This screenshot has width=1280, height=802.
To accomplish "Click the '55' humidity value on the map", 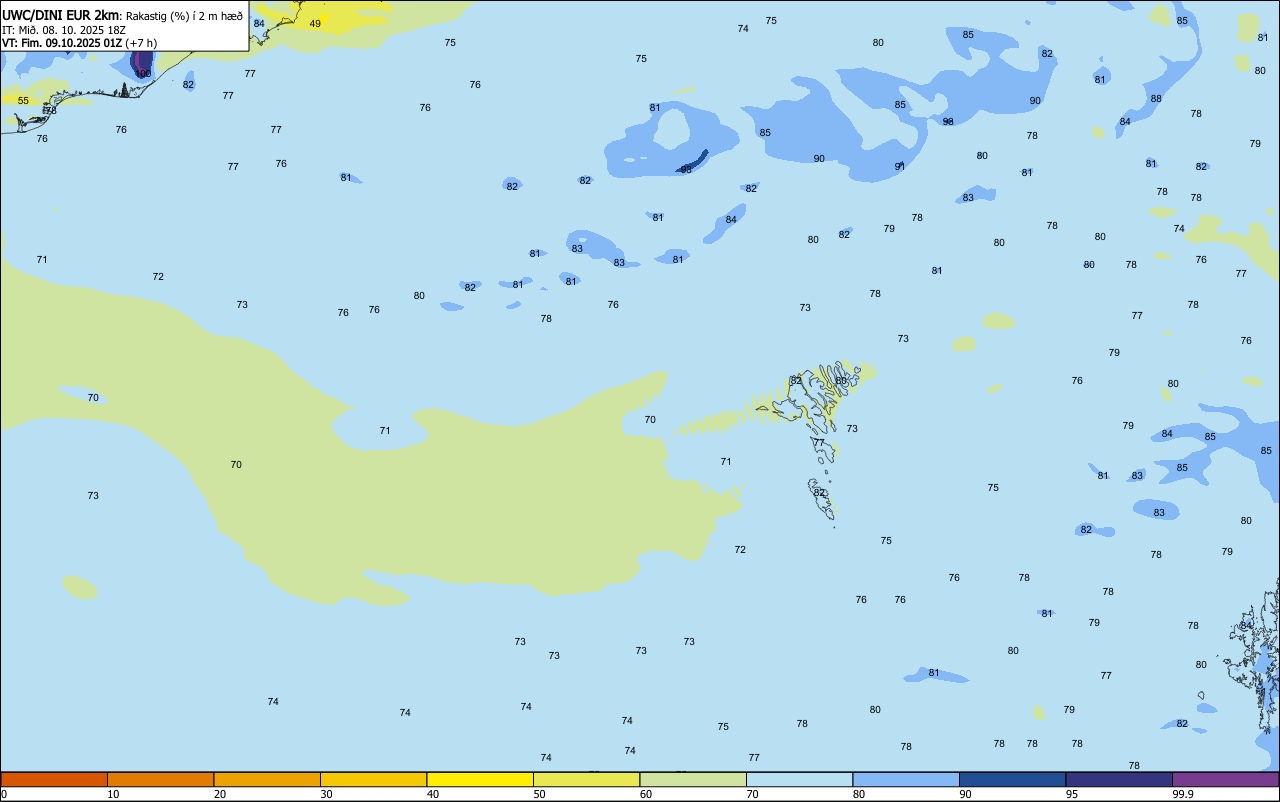I will coord(23,101).
